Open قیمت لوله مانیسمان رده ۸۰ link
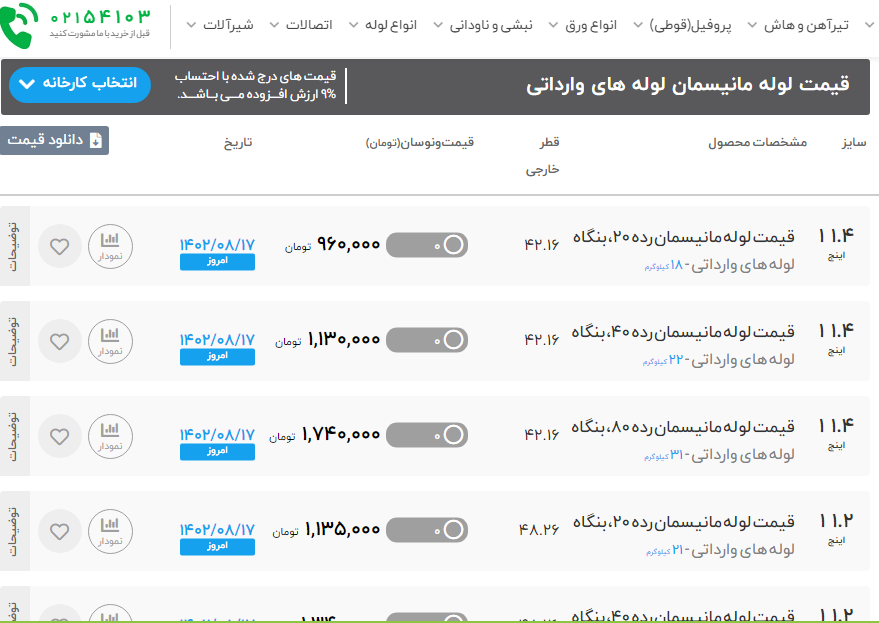 coord(683,427)
